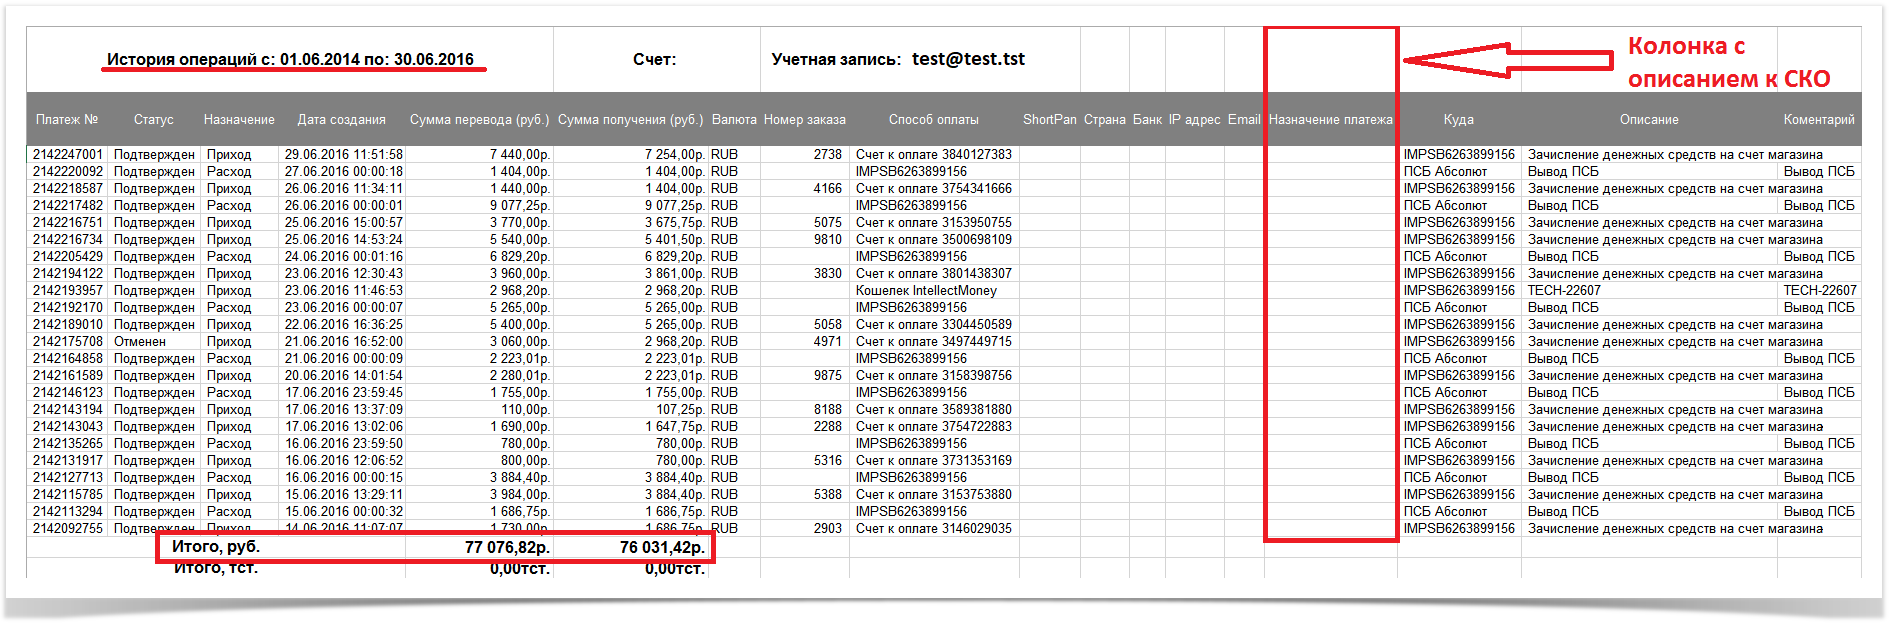The height and width of the screenshot is (627, 1896).
Task: Select payment number 2142247001 cell
Action: coord(67,155)
